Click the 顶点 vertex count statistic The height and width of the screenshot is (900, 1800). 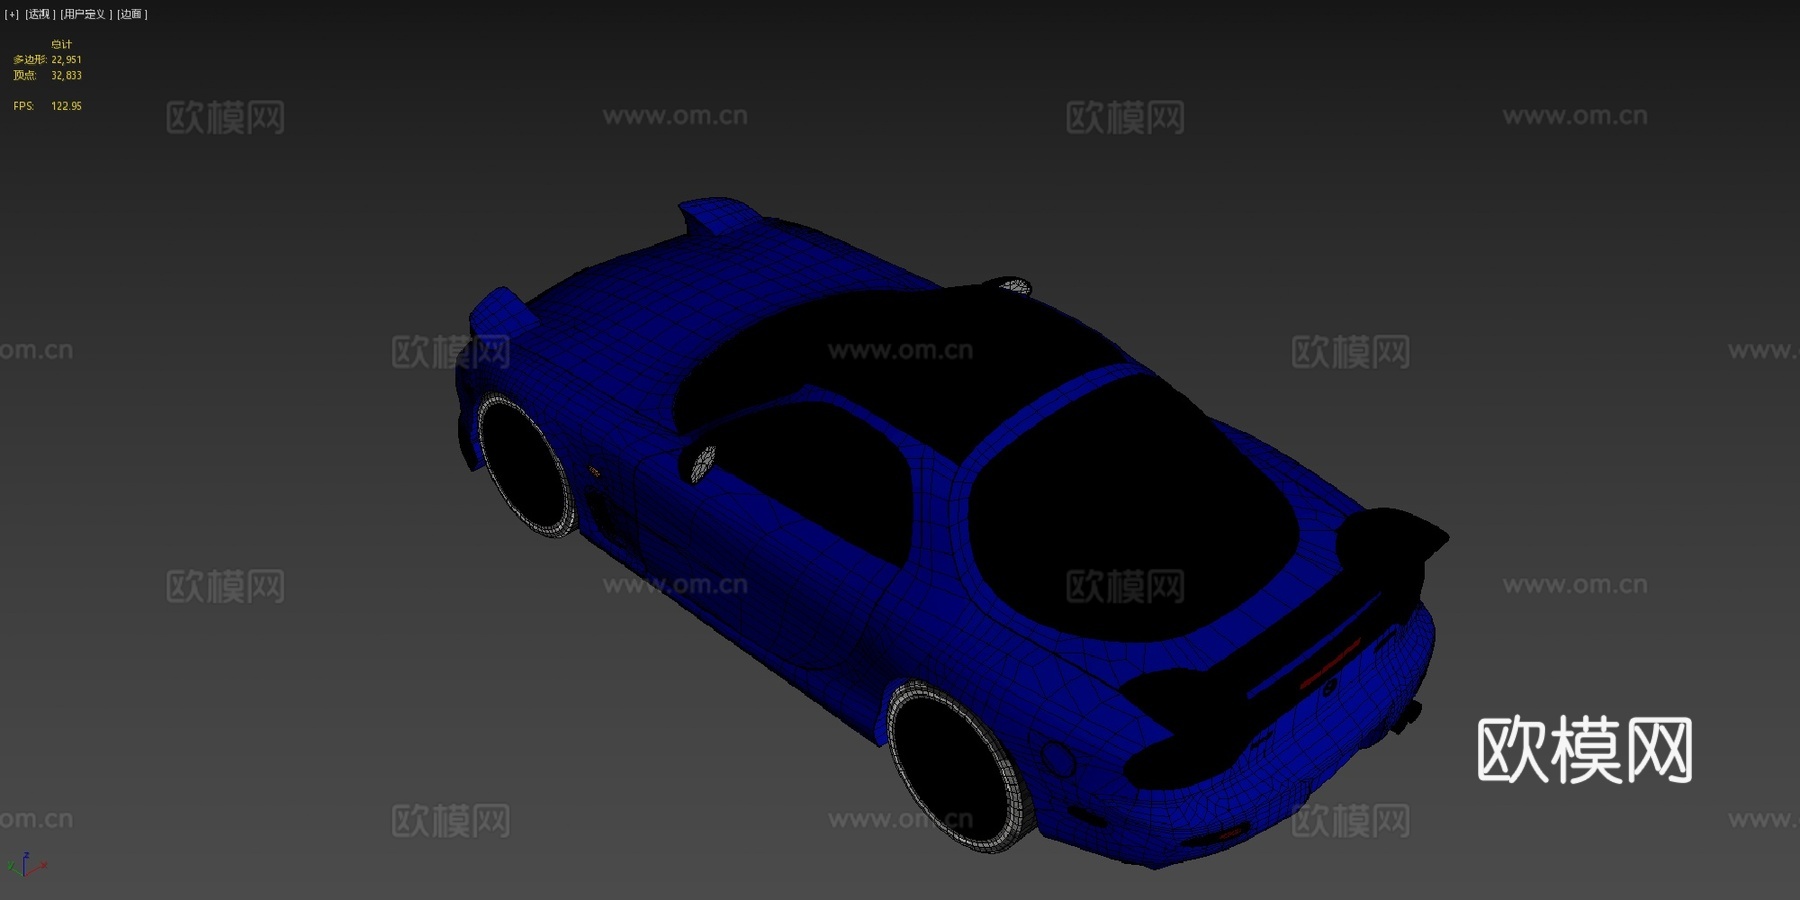(x=46, y=74)
